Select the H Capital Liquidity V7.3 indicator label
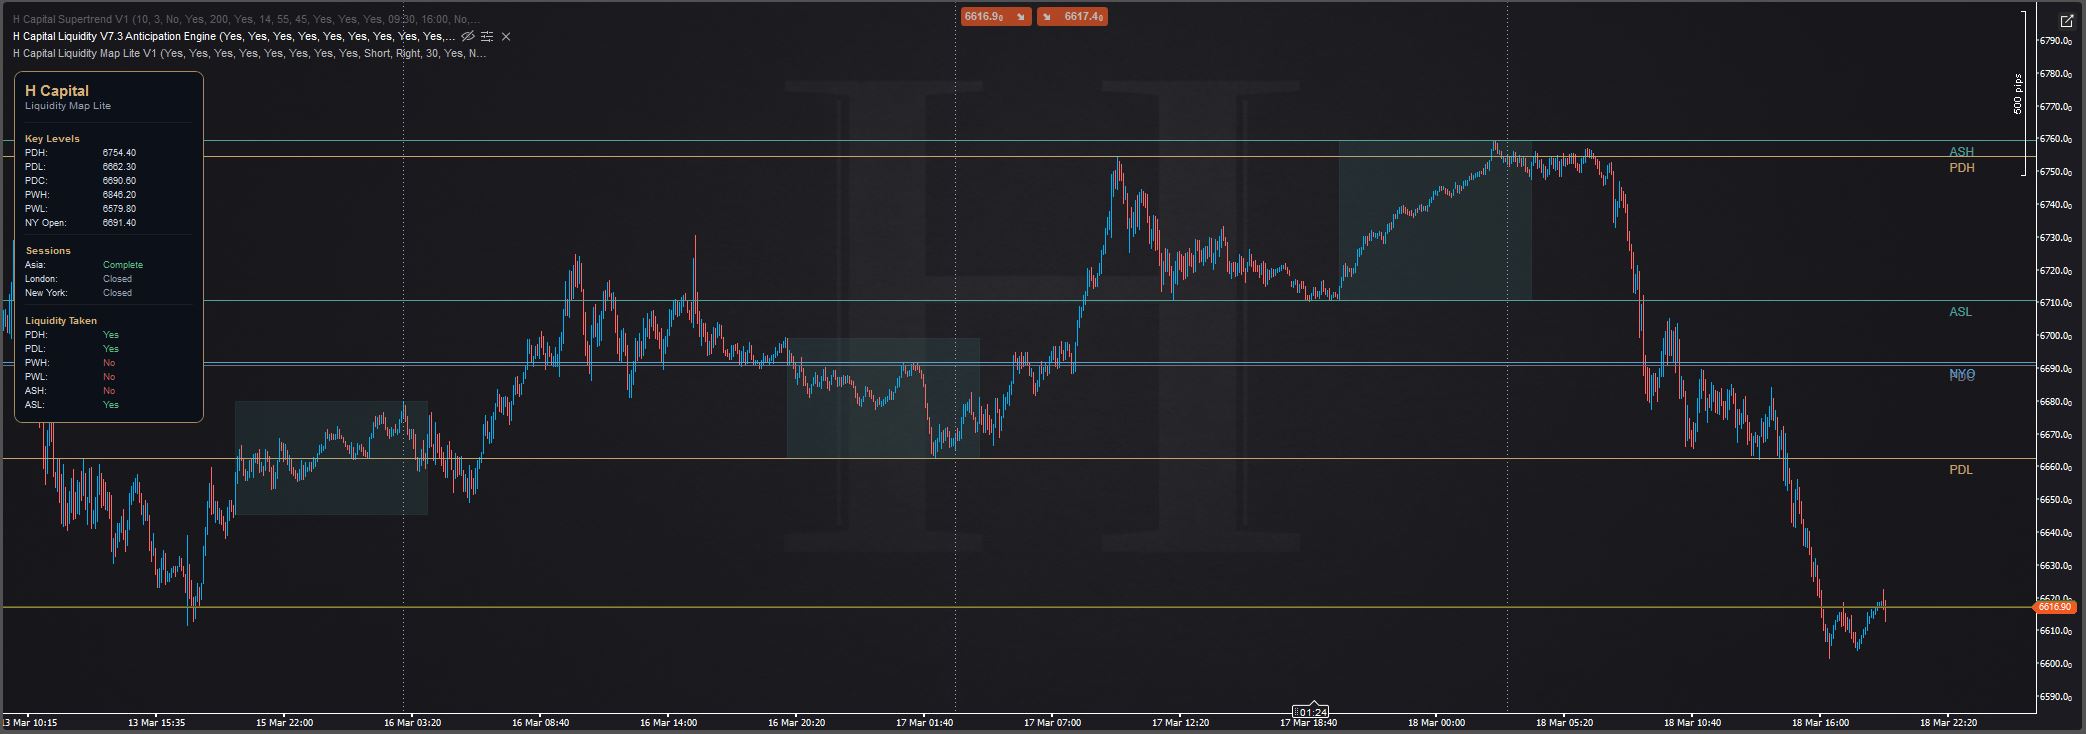2086x734 pixels. (234, 36)
